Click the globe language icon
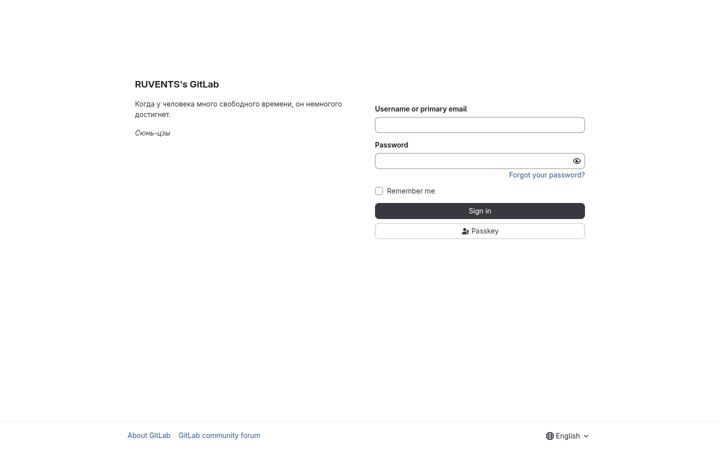720x450 pixels. pos(550,436)
